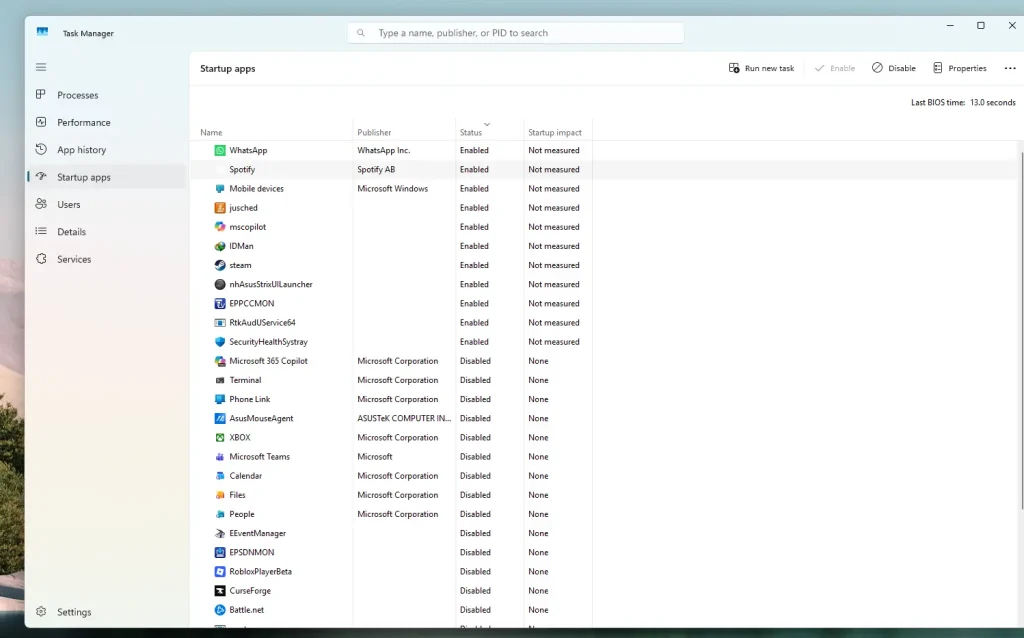
Task: Click Run new task button
Action: (x=761, y=68)
